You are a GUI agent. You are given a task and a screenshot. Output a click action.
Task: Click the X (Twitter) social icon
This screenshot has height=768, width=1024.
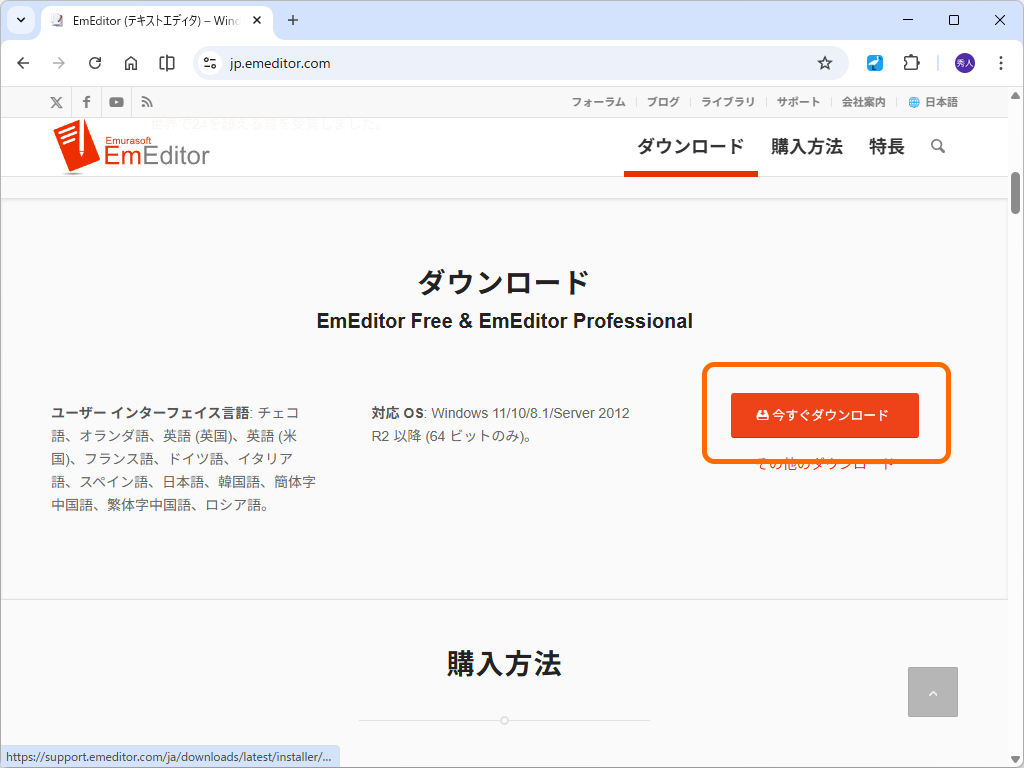[56, 101]
